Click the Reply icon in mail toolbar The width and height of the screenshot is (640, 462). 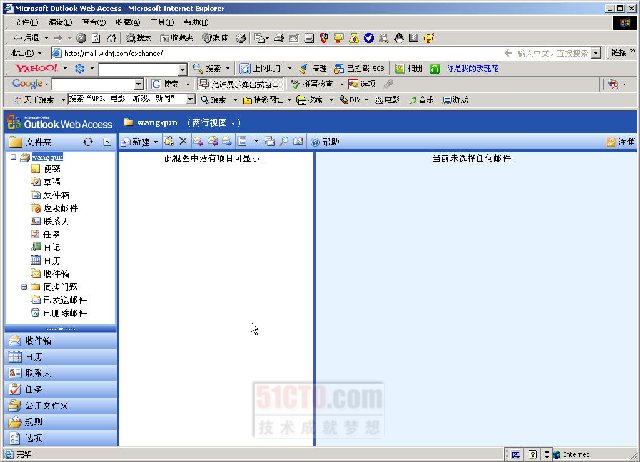199,142
